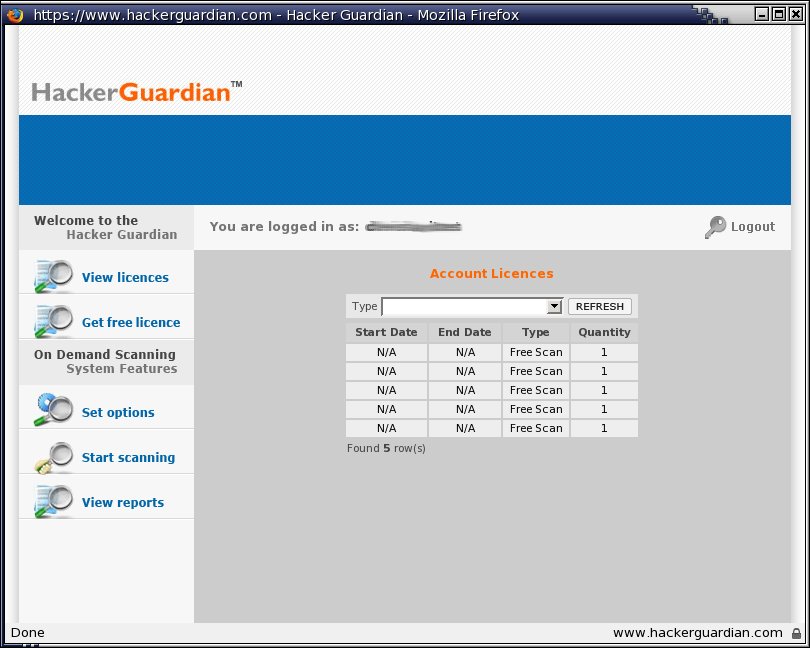Click www.hackerguardian.com in the status bar
This screenshot has width=810, height=648.
(x=697, y=633)
